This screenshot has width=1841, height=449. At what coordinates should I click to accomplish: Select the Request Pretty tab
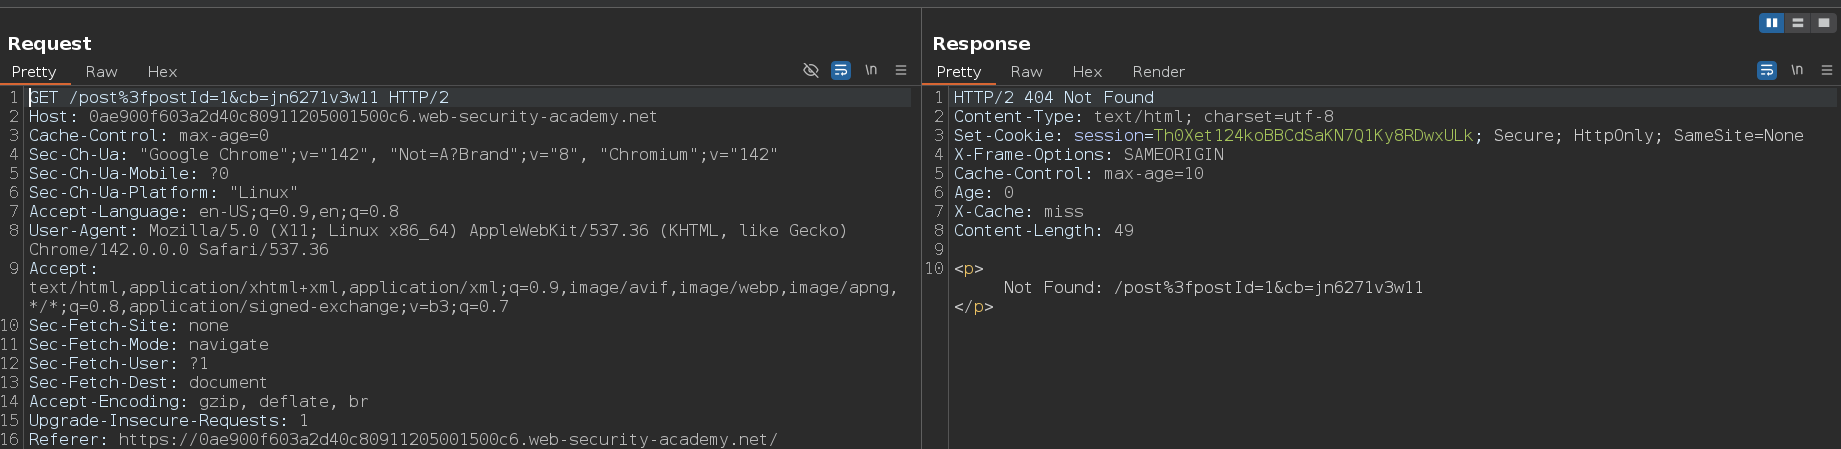[34, 72]
